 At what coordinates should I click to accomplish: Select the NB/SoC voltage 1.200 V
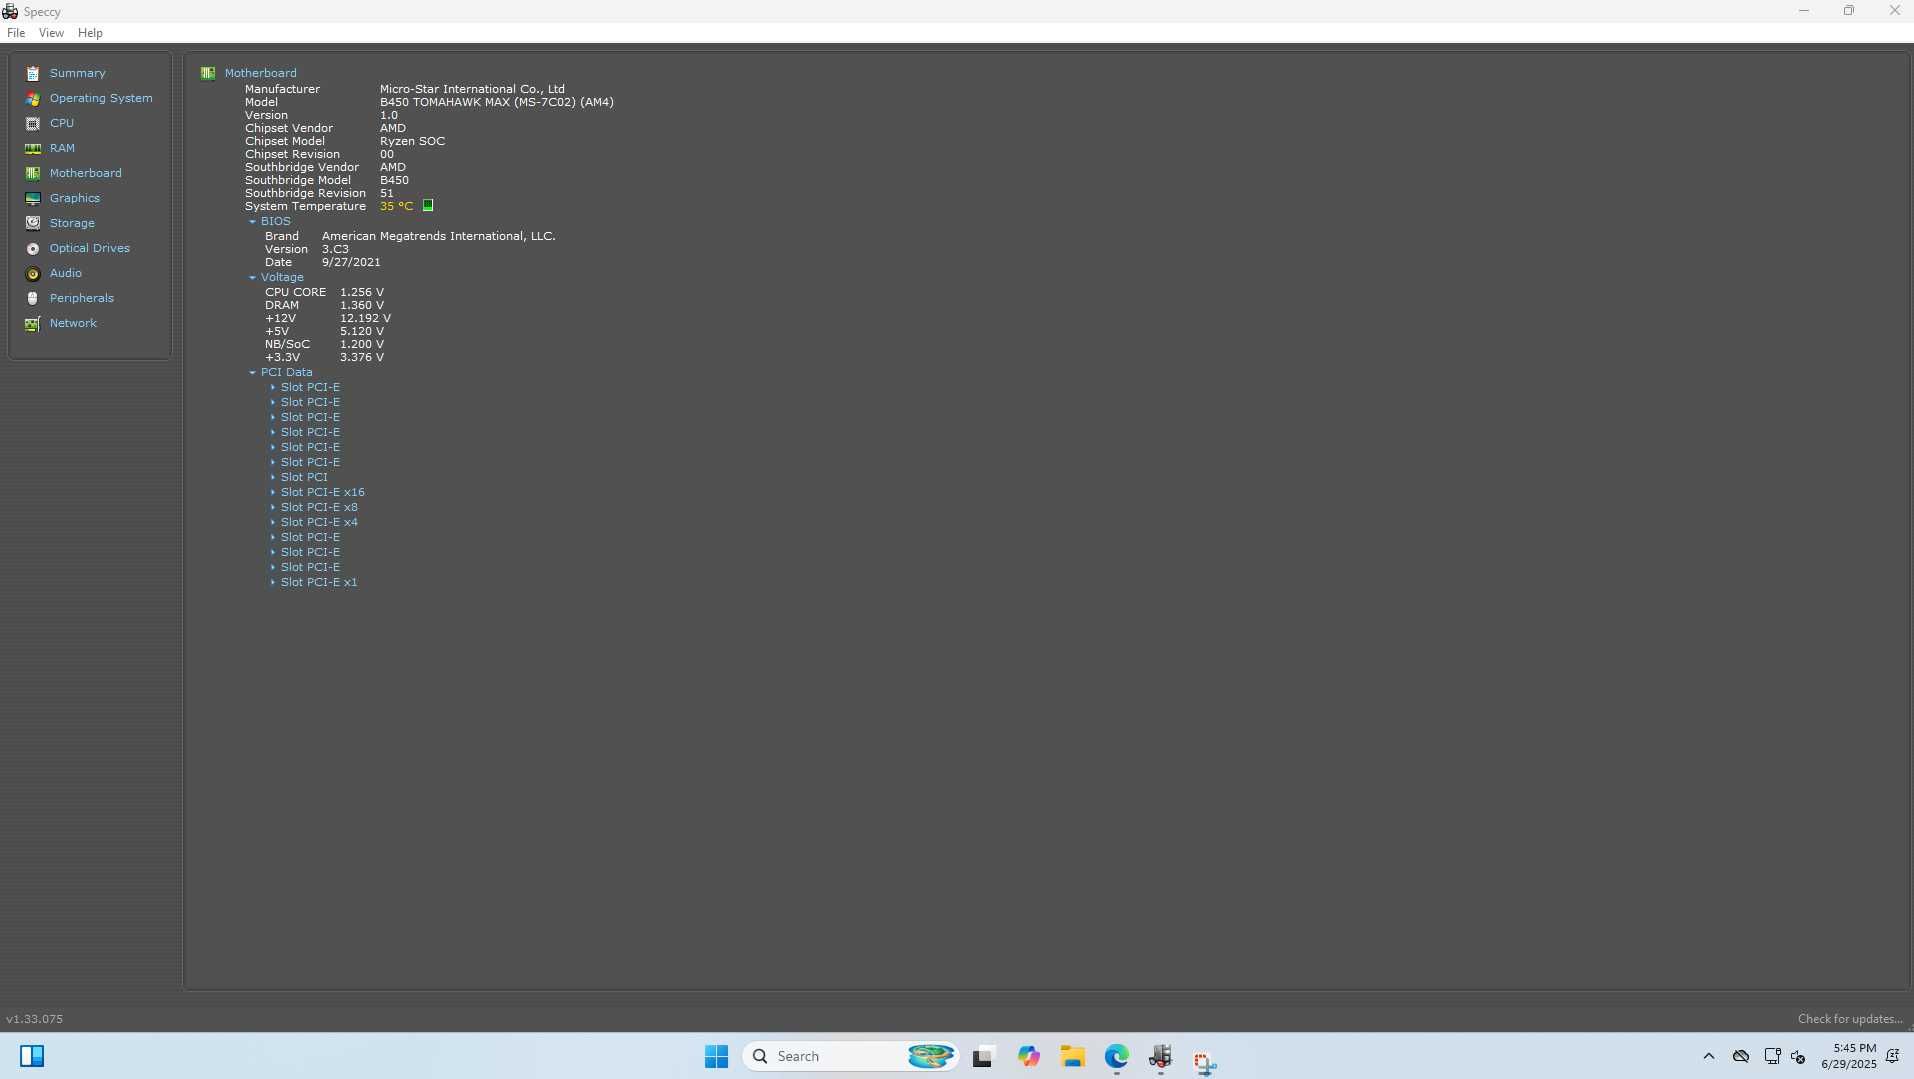click(x=362, y=344)
